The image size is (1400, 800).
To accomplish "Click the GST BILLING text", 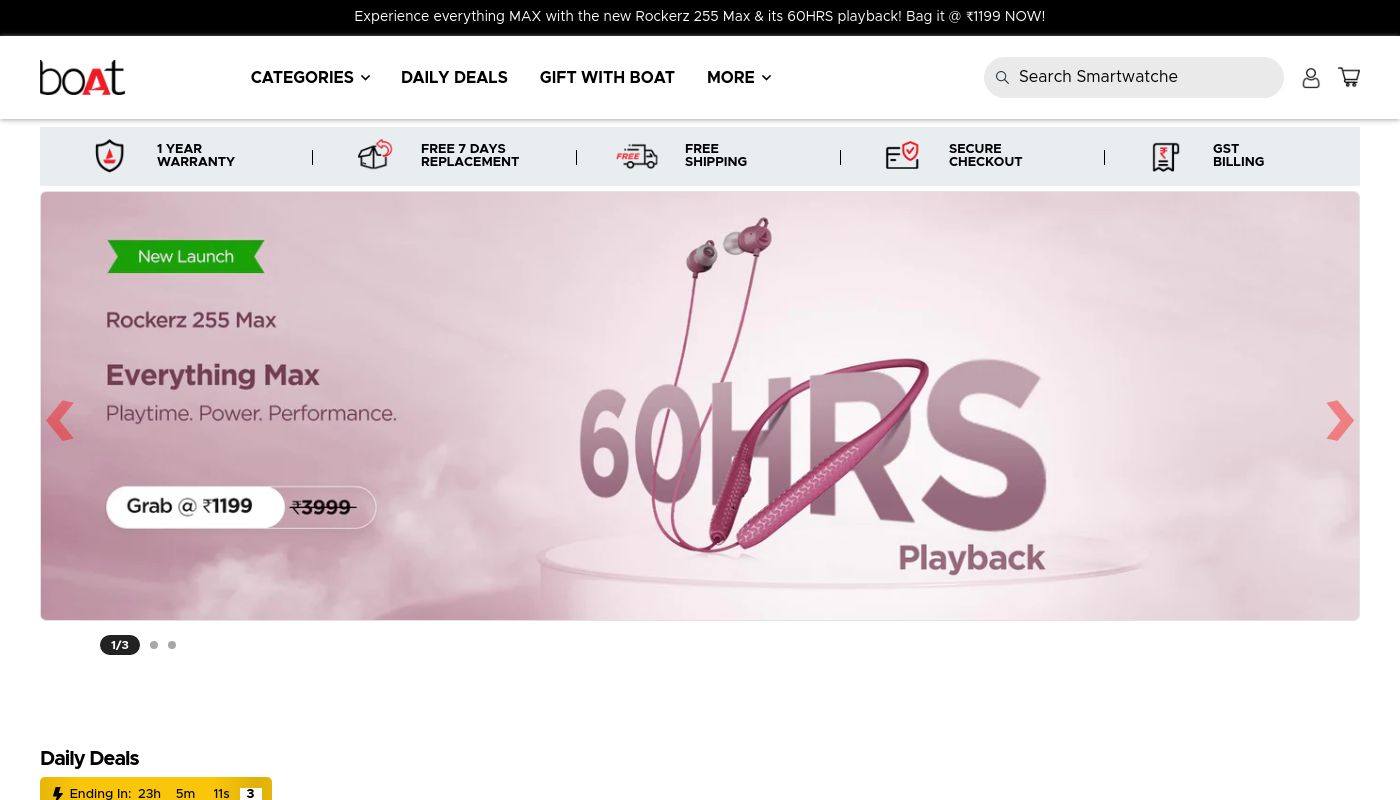I will 1238,155.
